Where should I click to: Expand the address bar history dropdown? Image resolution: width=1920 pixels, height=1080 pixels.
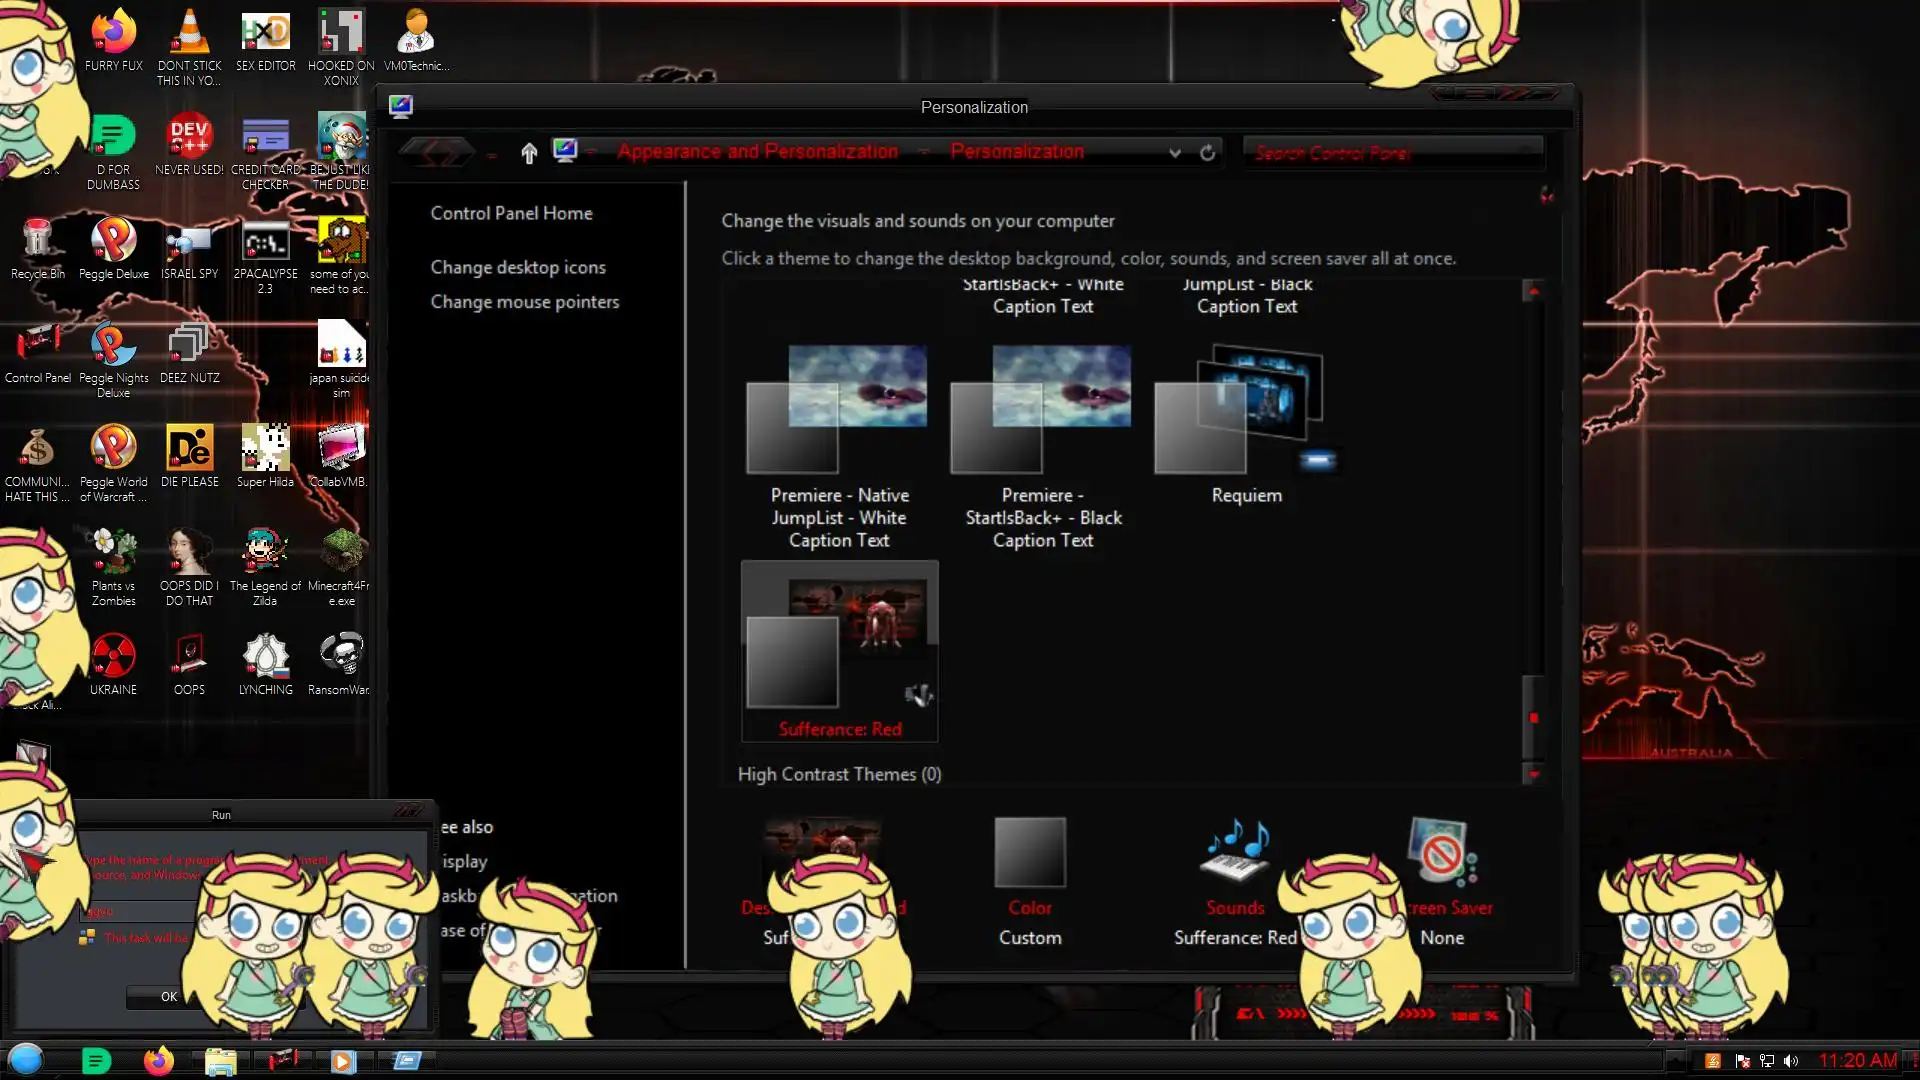(1175, 152)
